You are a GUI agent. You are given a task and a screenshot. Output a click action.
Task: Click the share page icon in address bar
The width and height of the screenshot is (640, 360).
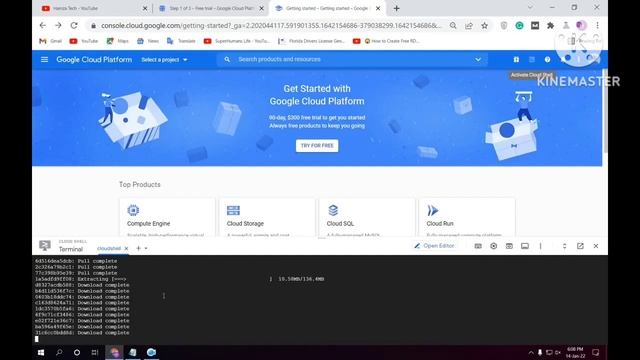pos(469,25)
